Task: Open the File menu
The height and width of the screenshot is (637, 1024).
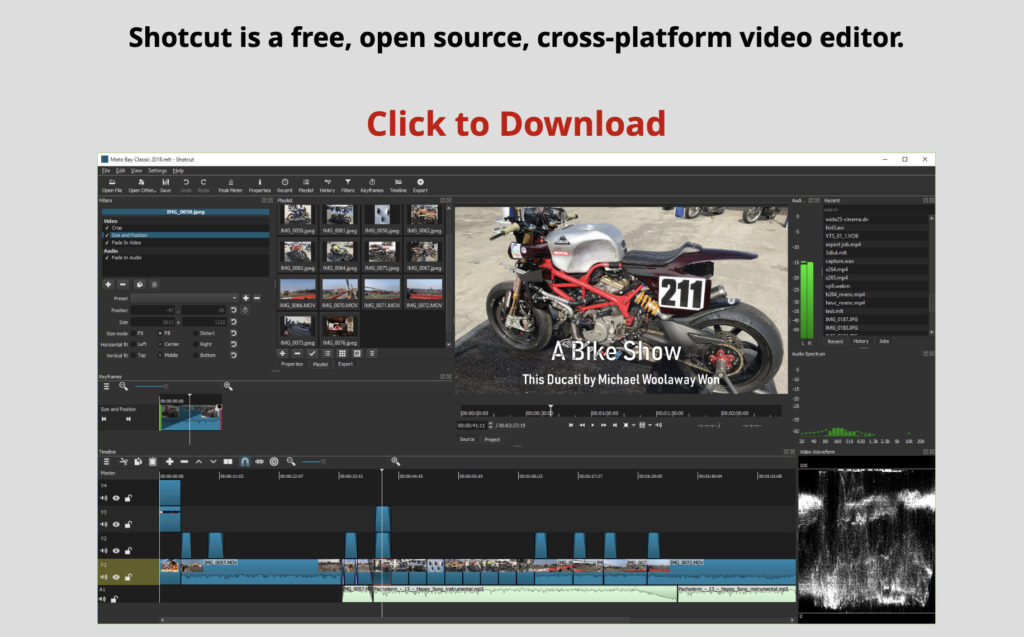Action: [x=106, y=171]
